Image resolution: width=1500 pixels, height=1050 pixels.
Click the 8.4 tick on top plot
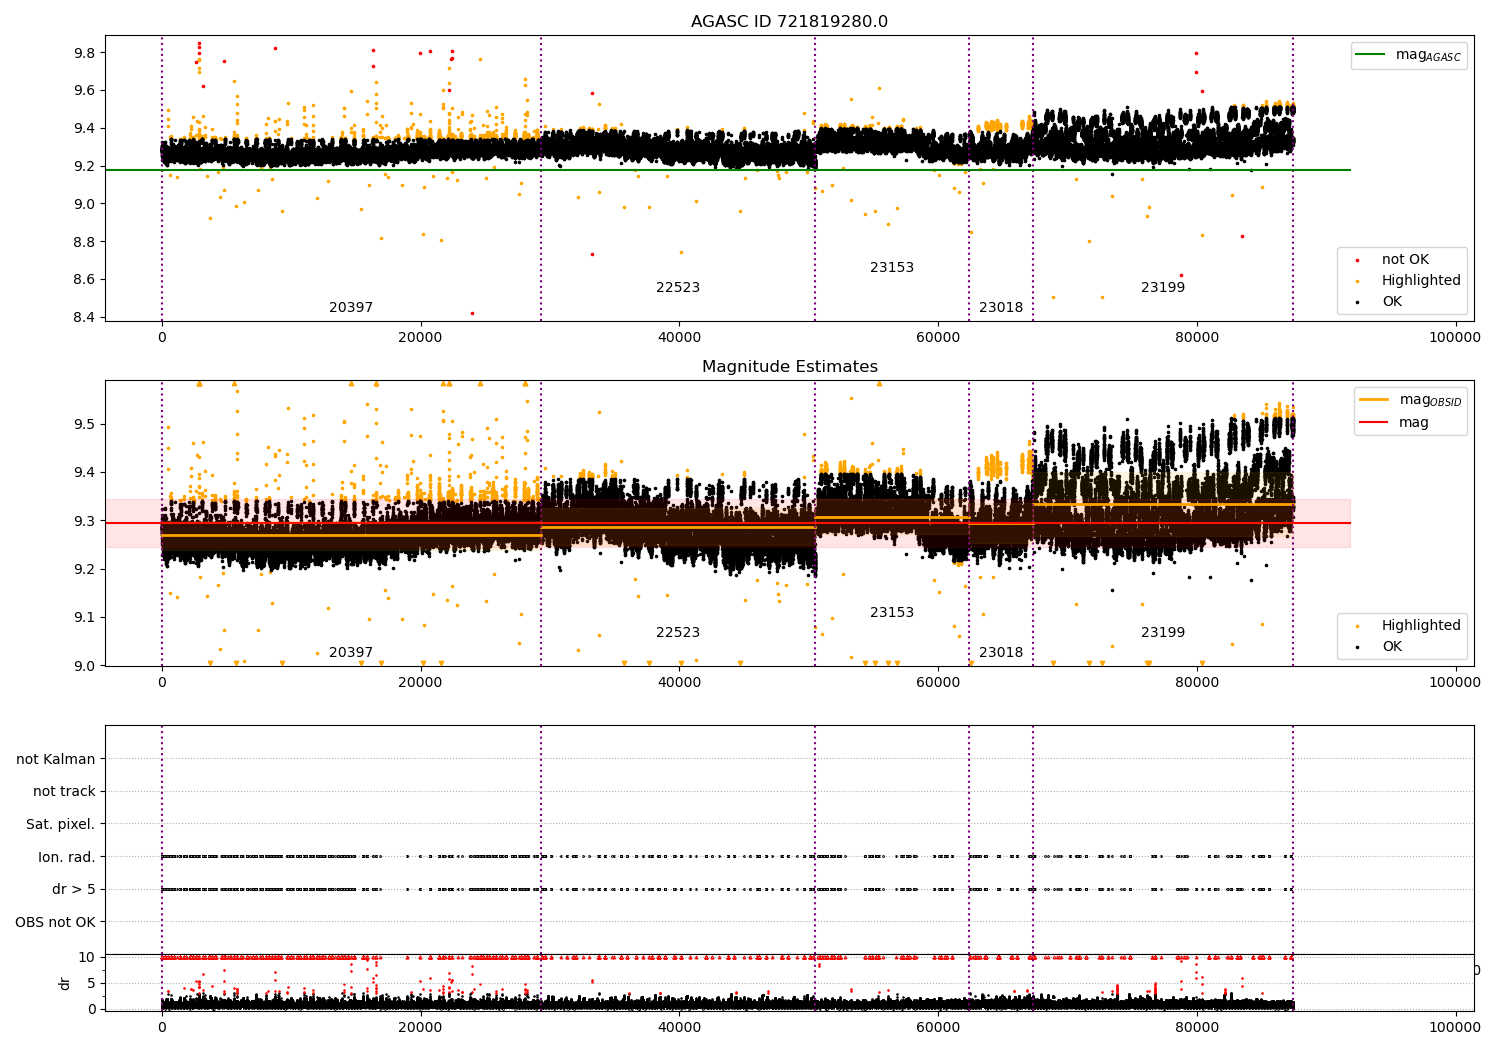(84, 318)
